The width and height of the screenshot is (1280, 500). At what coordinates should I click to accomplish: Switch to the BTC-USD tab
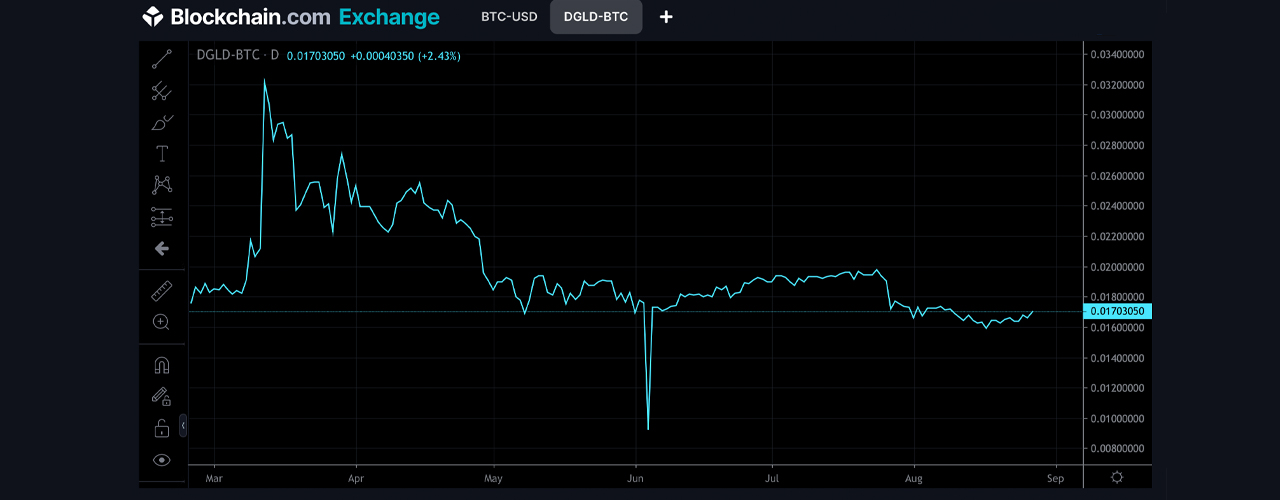tap(509, 17)
